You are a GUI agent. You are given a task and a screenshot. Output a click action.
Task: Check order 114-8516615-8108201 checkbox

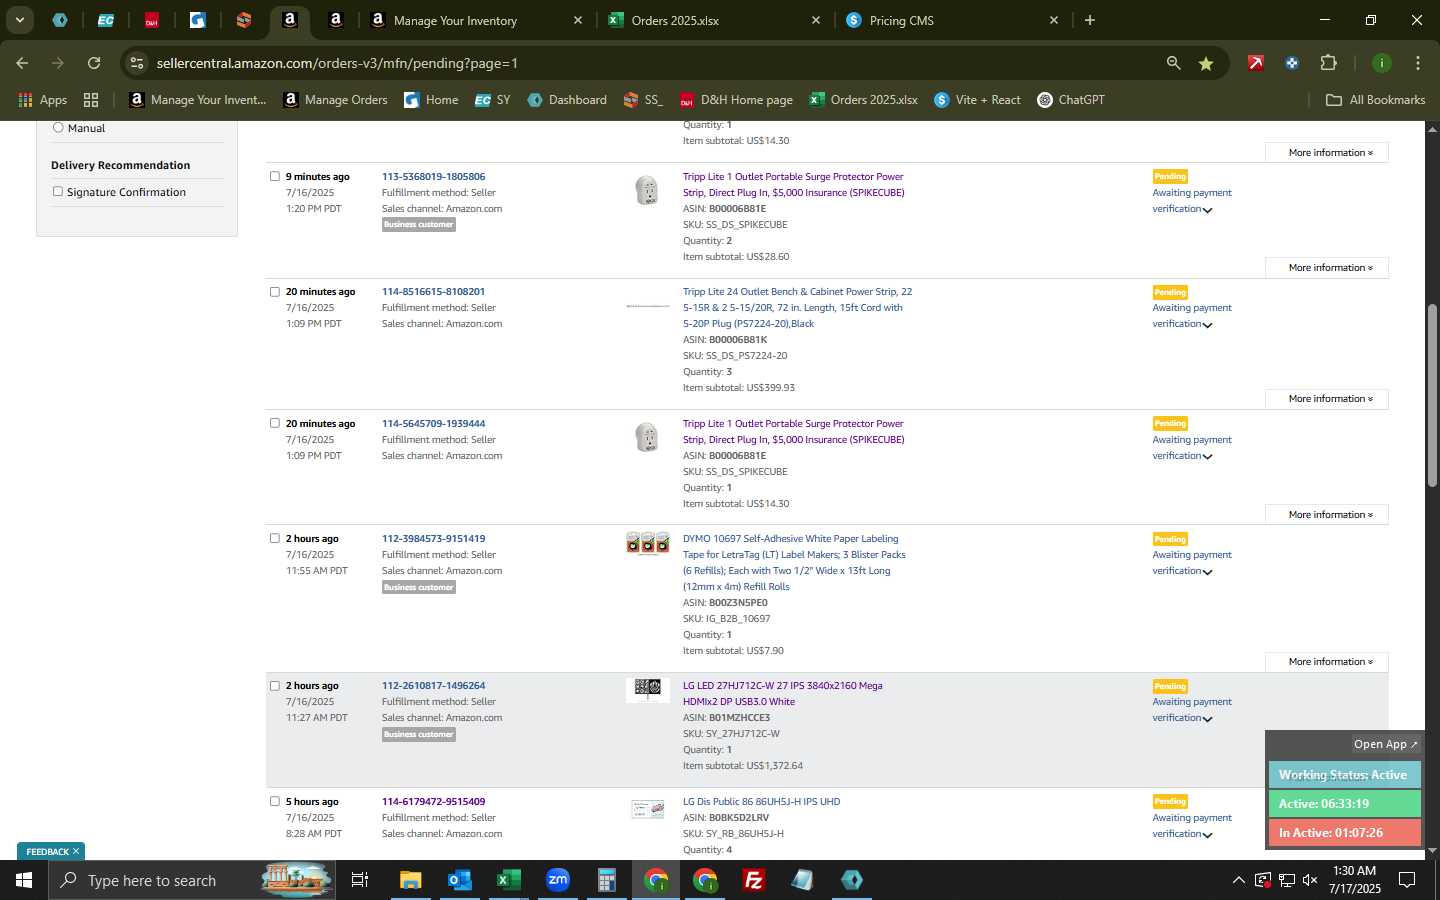click(x=275, y=292)
